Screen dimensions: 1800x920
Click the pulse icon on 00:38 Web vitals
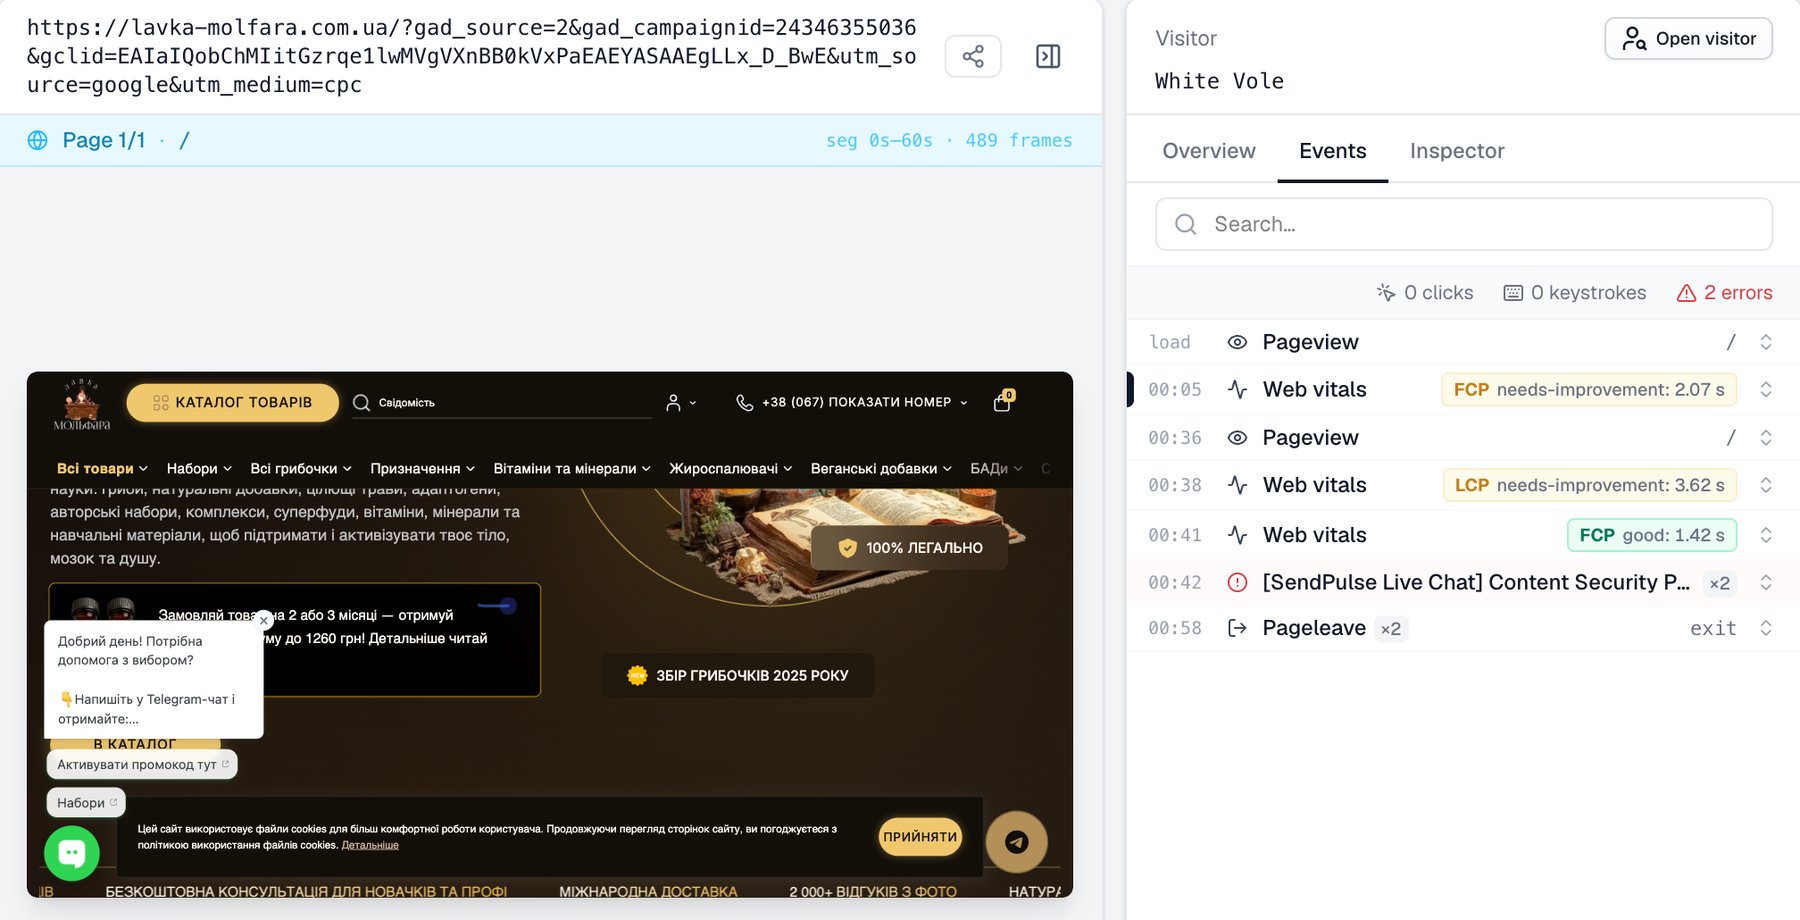pos(1237,485)
